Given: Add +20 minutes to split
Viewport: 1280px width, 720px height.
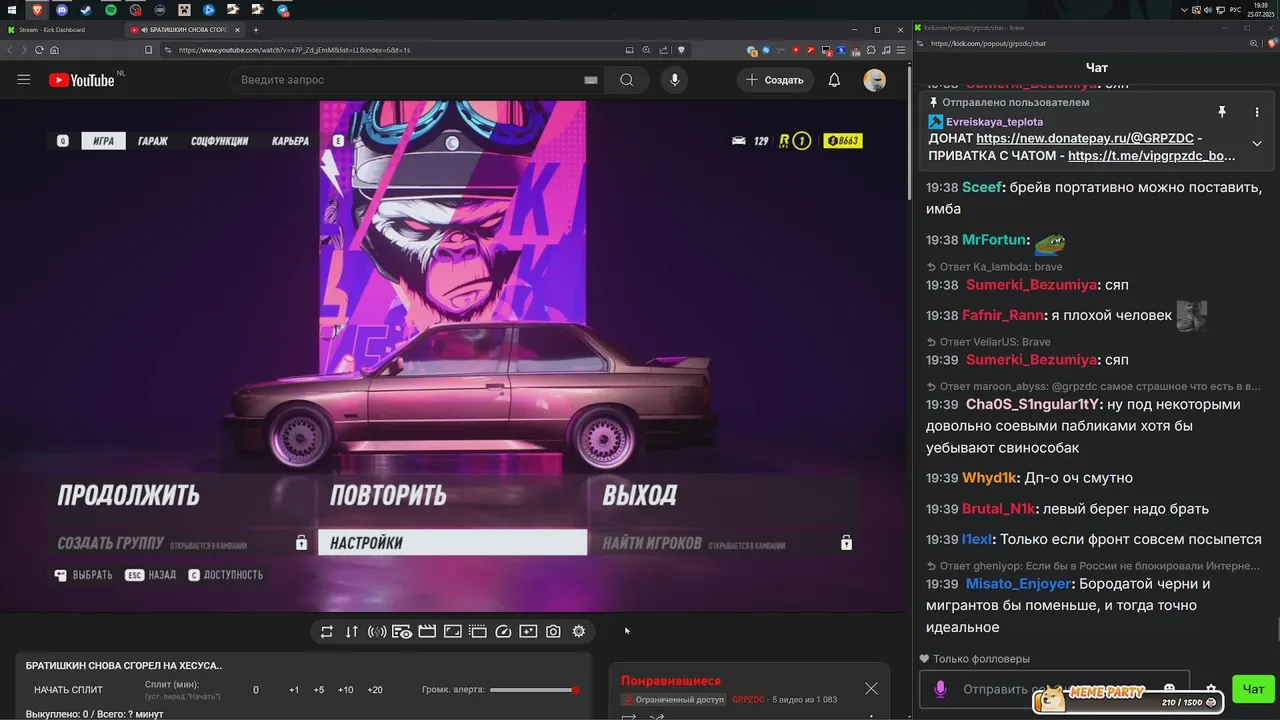Looking at the screenshot, I should click(x=375, y=690).
